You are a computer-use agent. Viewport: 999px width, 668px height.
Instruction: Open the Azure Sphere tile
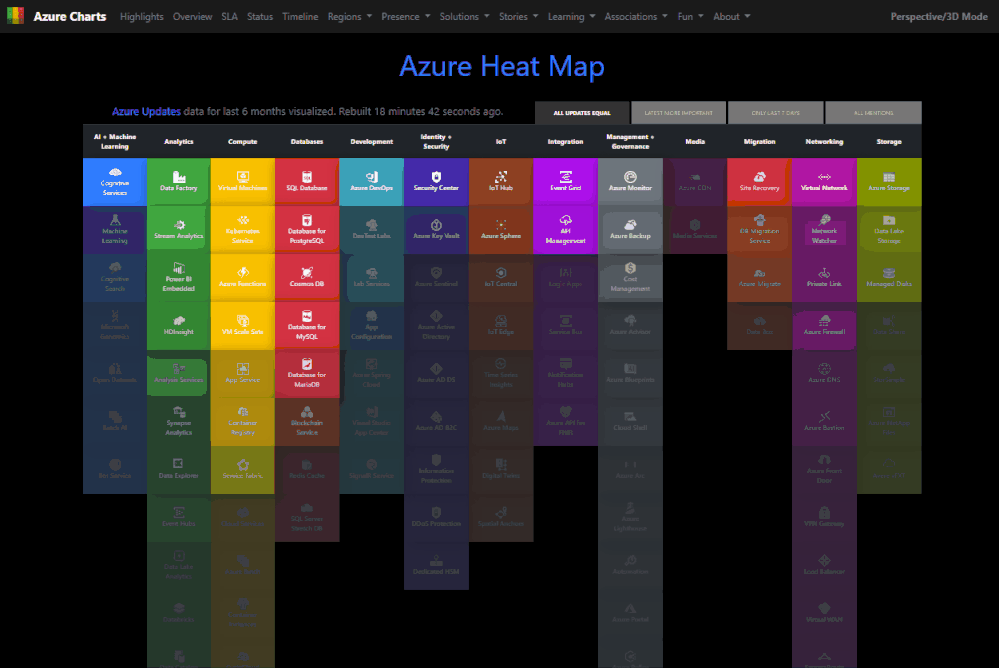coord(501,230)
